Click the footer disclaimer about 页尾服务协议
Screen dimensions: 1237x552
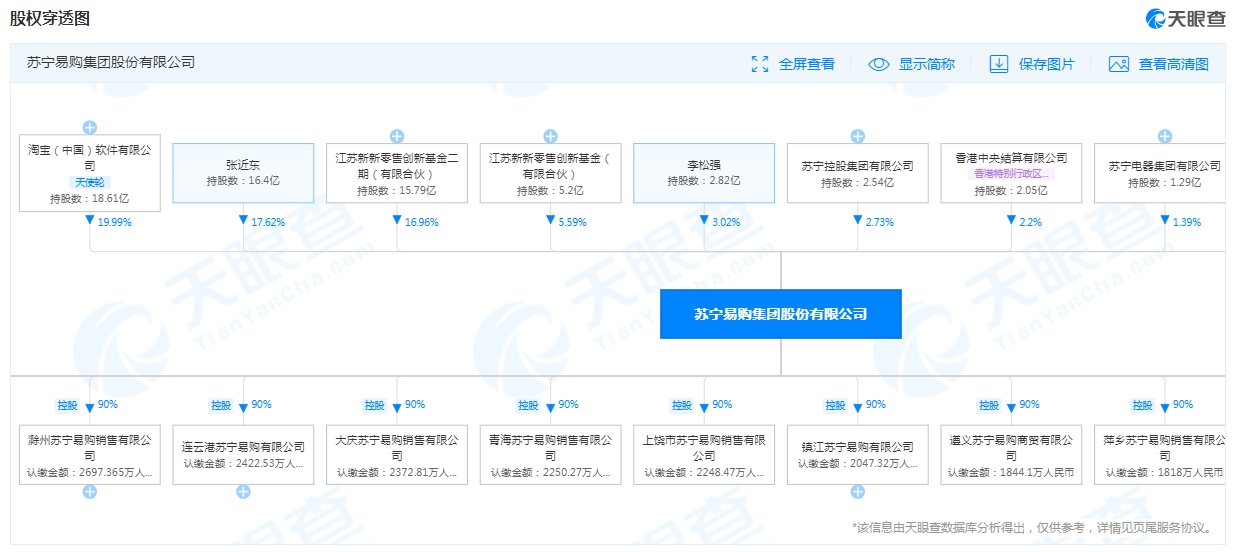point(1033,527)
